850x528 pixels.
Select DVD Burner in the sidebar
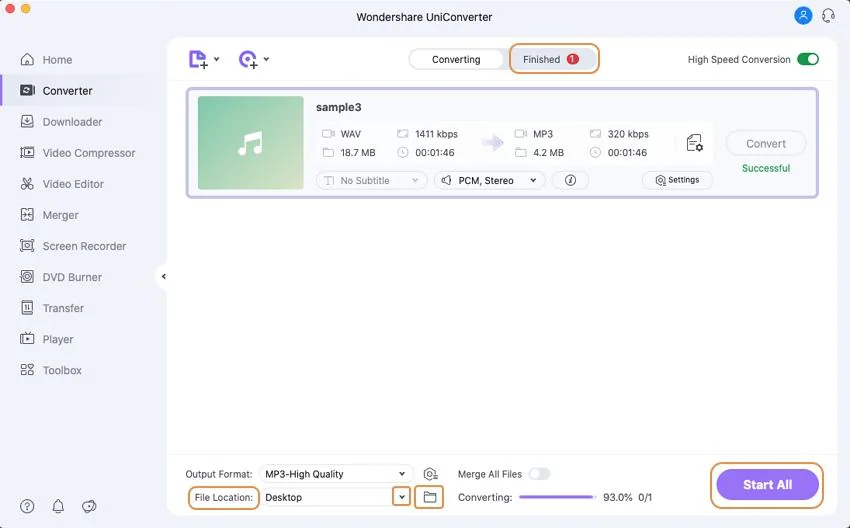click(x=72, y=277)
